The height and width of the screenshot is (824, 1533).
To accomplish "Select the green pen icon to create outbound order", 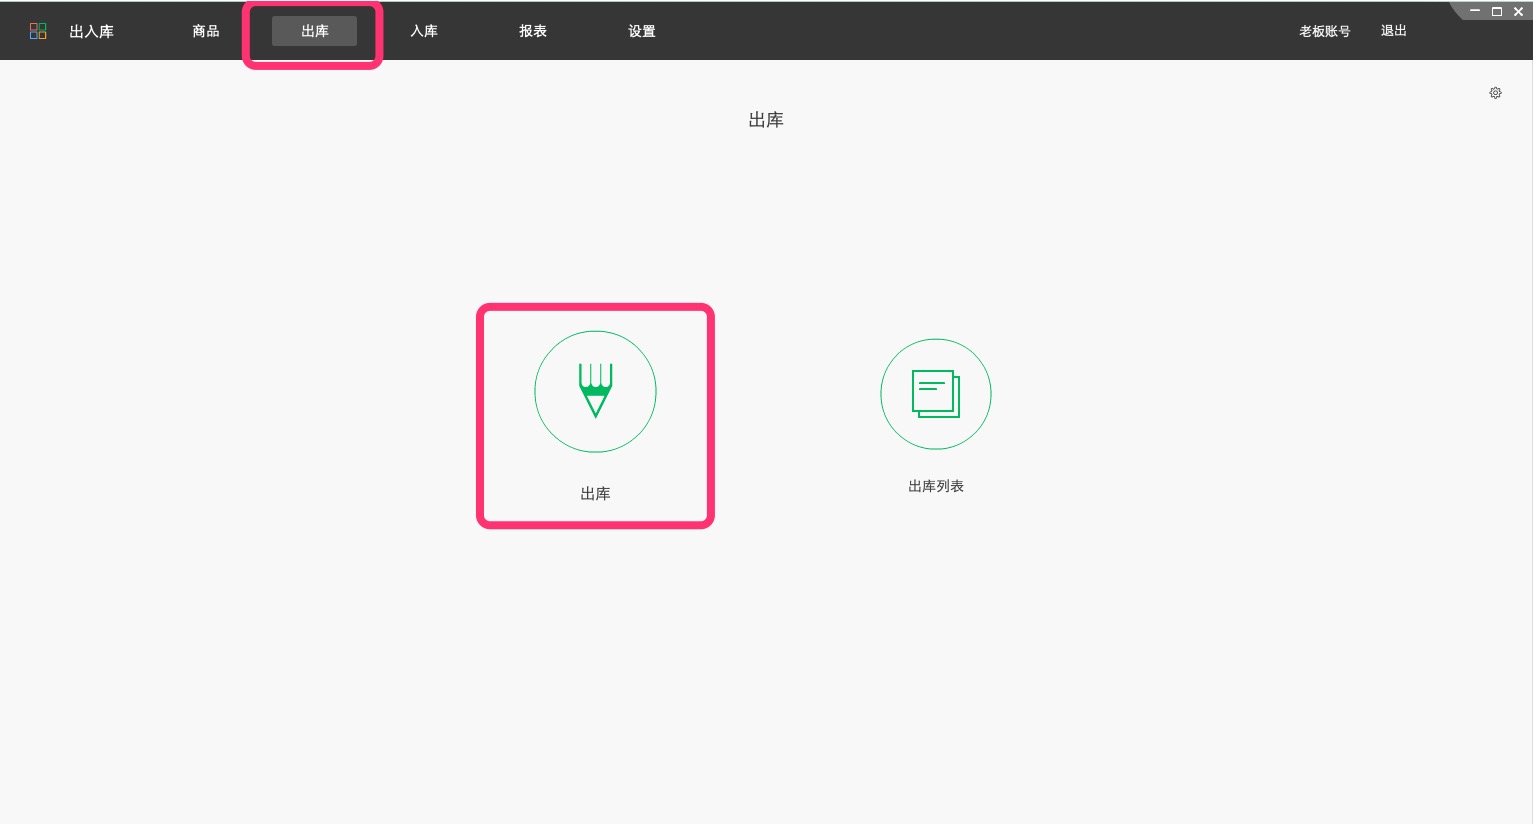I will pyautogui.click(x=595, y=391).
